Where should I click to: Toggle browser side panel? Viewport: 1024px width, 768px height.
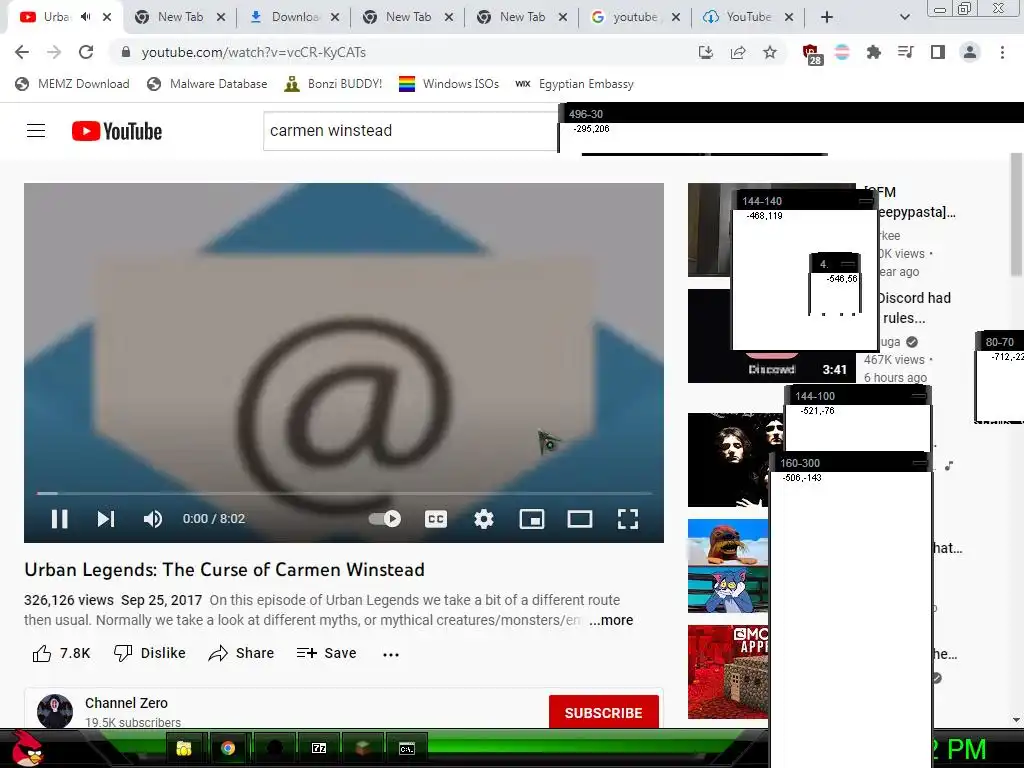(x=938, y=52)
